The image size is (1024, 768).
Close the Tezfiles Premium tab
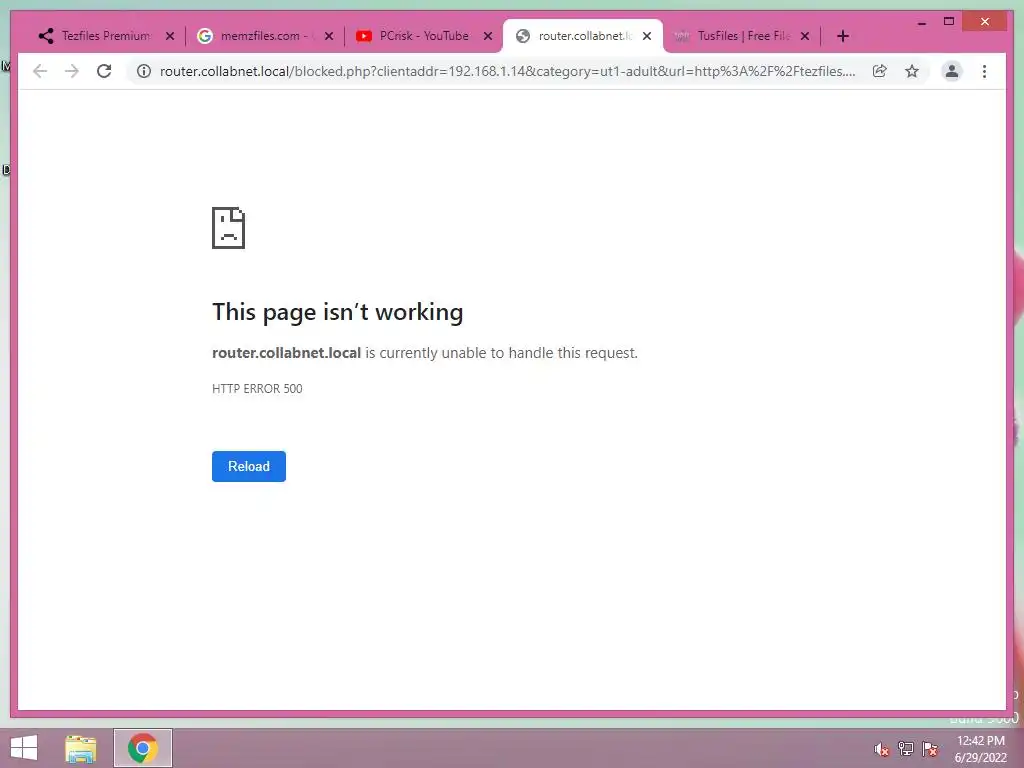point(170,36)
